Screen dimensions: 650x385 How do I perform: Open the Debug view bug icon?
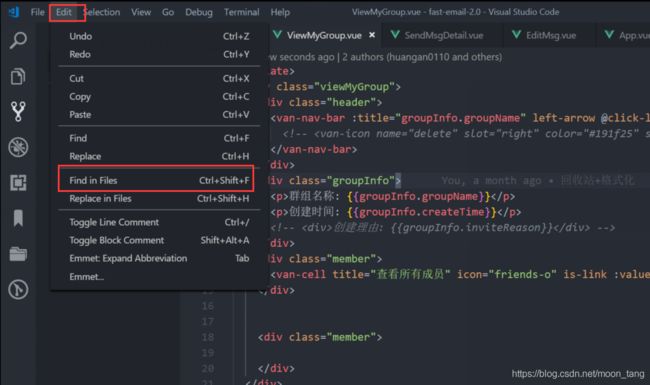pos(18,147)
